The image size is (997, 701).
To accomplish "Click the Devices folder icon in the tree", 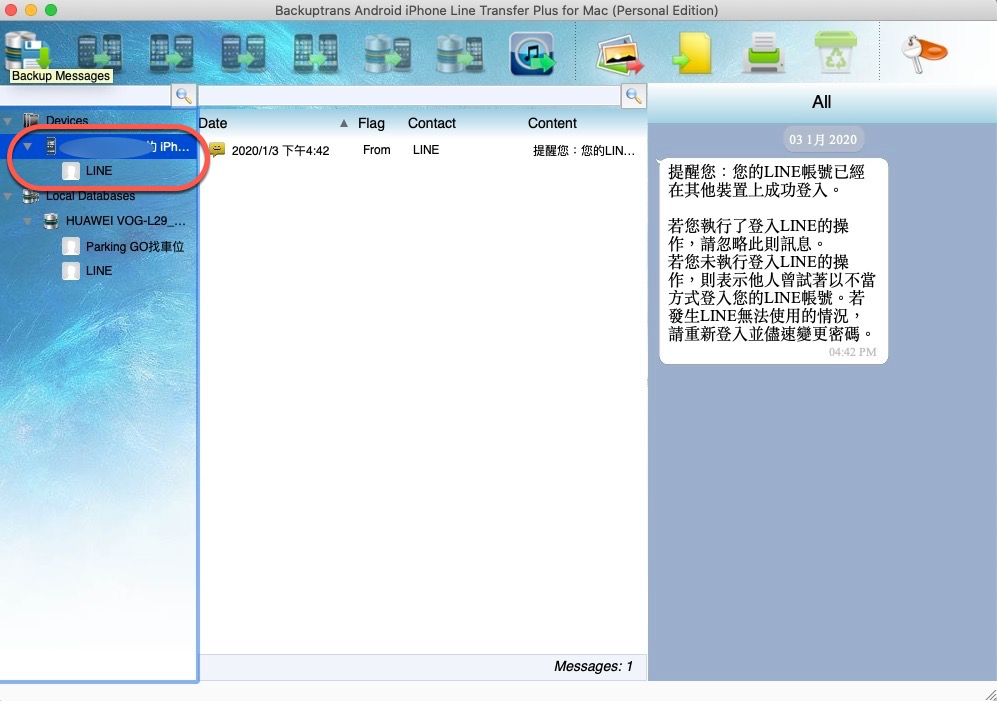I will click(31, 120).
